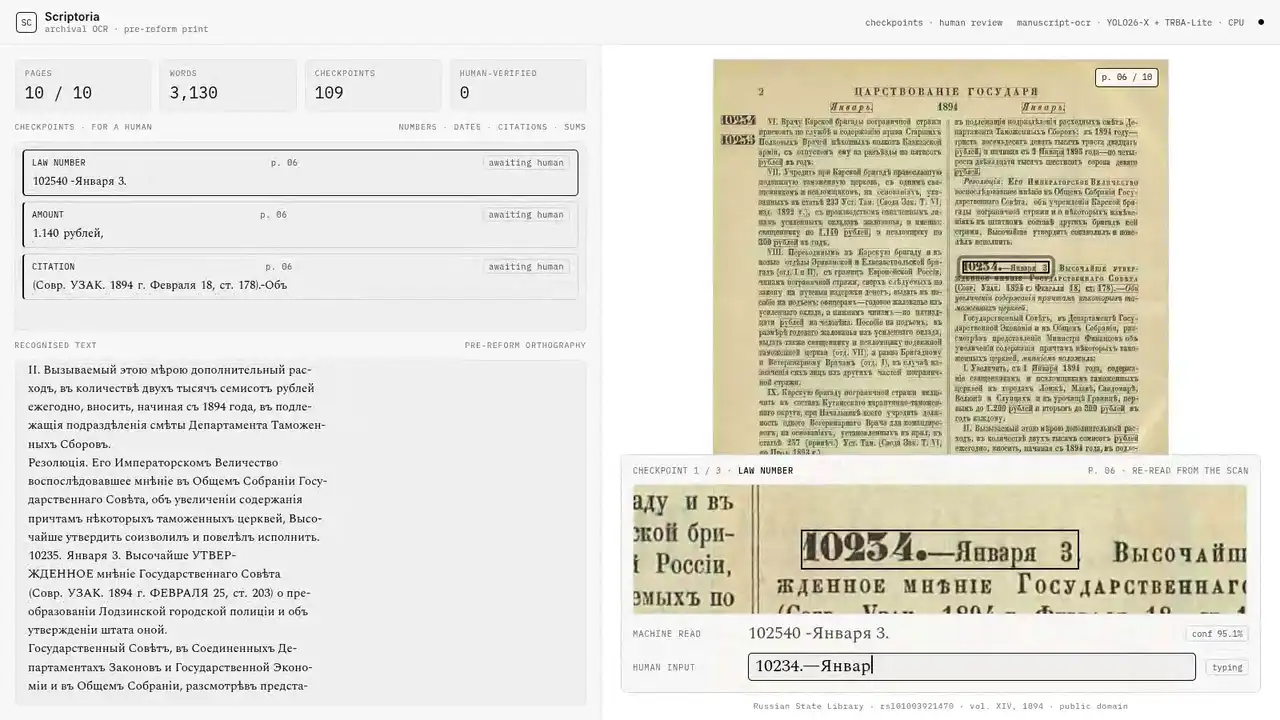Image resolution: width=1280 pixels, height=720 pixels.
Task: Open the LAW NUMBER checkpoint card
Action: pos(300,172)
